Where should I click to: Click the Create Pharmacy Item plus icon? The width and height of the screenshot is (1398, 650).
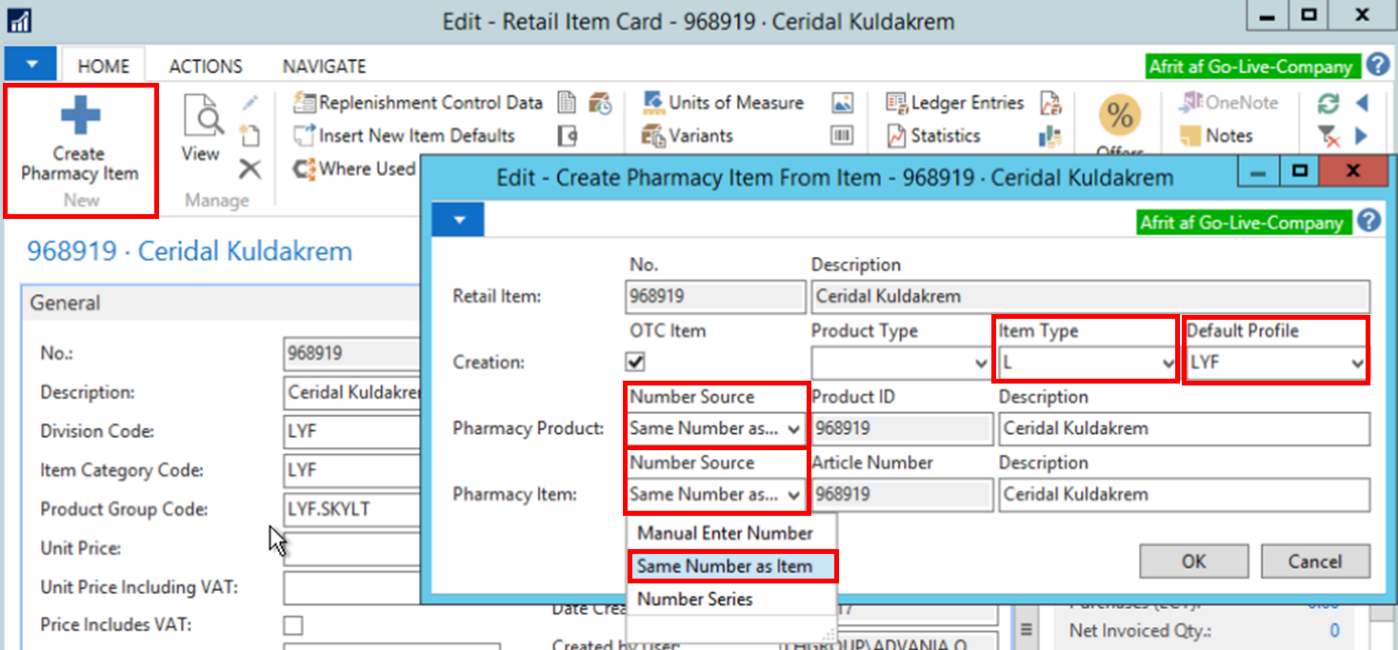80,118
